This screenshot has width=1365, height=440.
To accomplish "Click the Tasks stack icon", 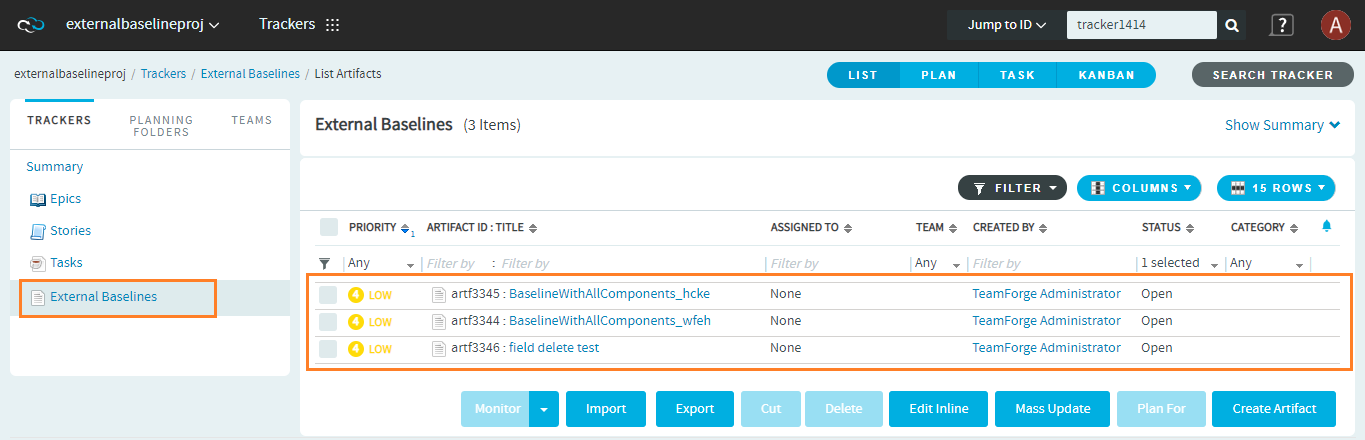I will click(38, 263).
